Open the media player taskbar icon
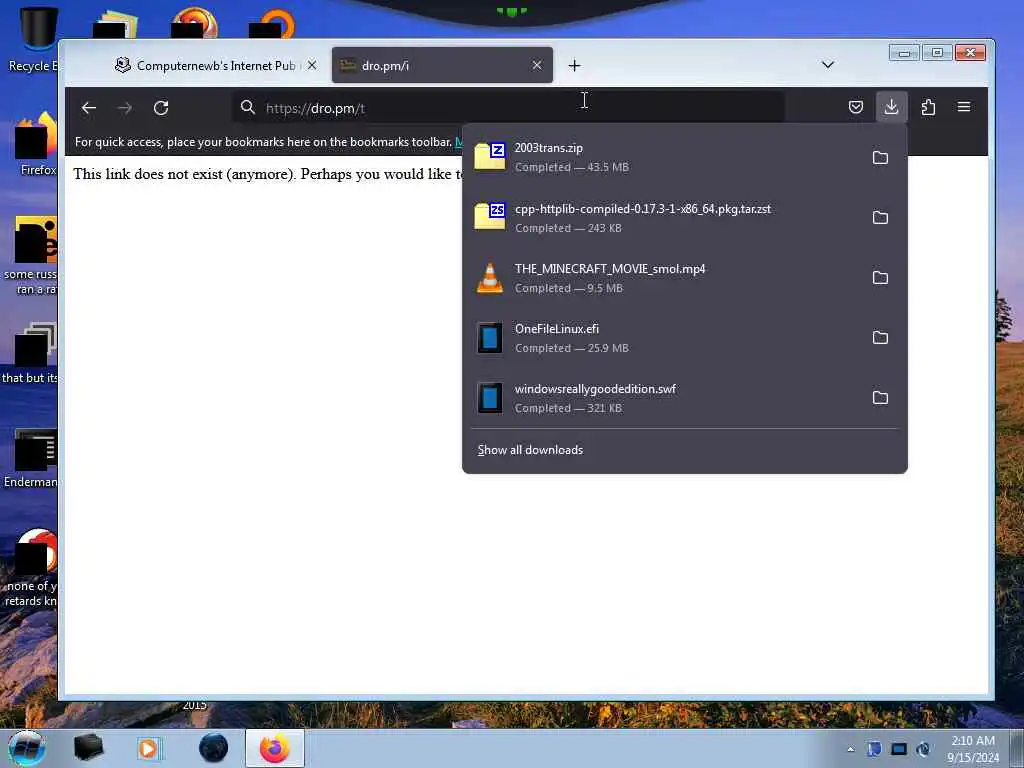The image size is (1024, 768). (148, 748)
